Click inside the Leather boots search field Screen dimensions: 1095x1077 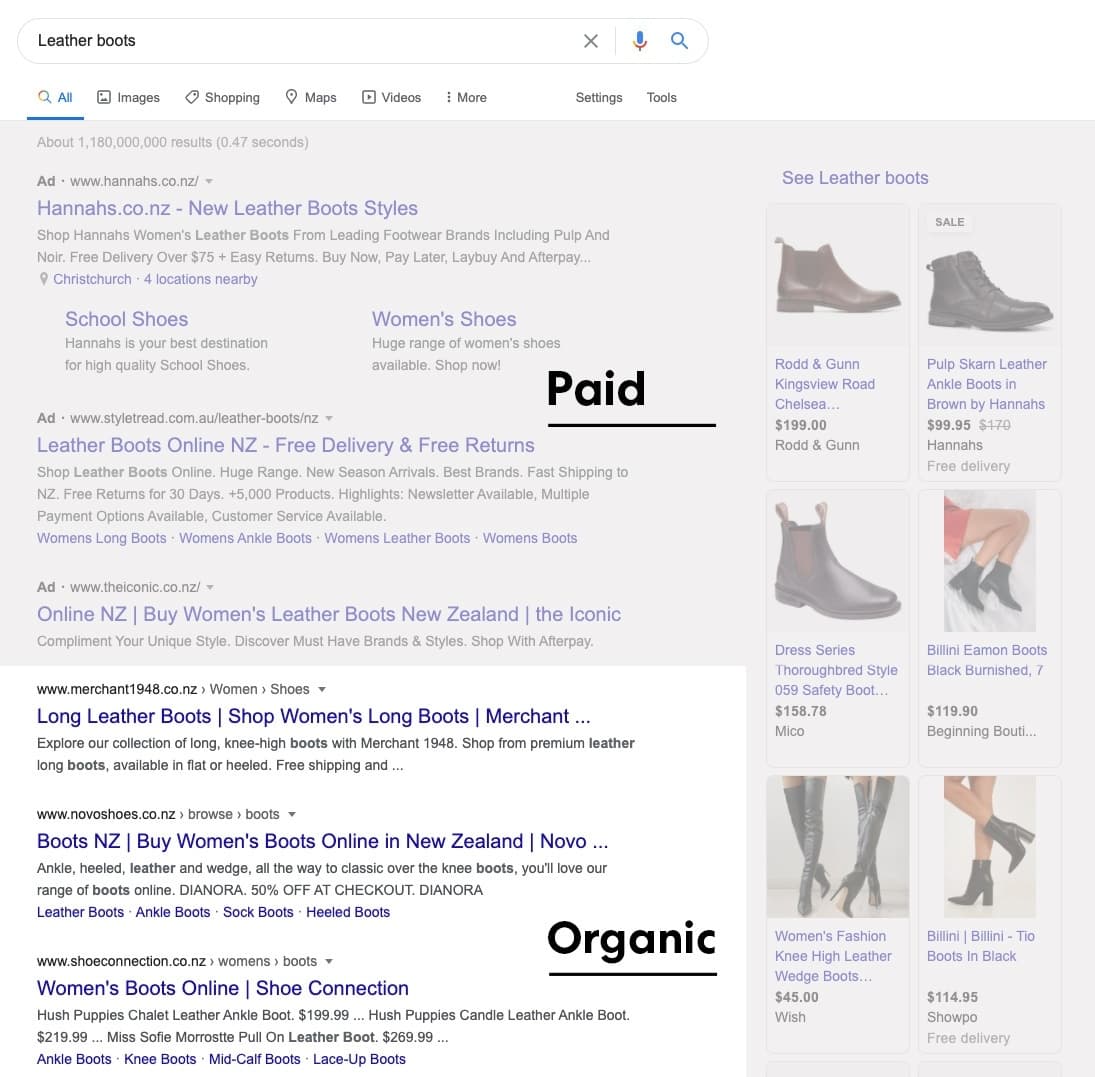(x=300, y=41)
